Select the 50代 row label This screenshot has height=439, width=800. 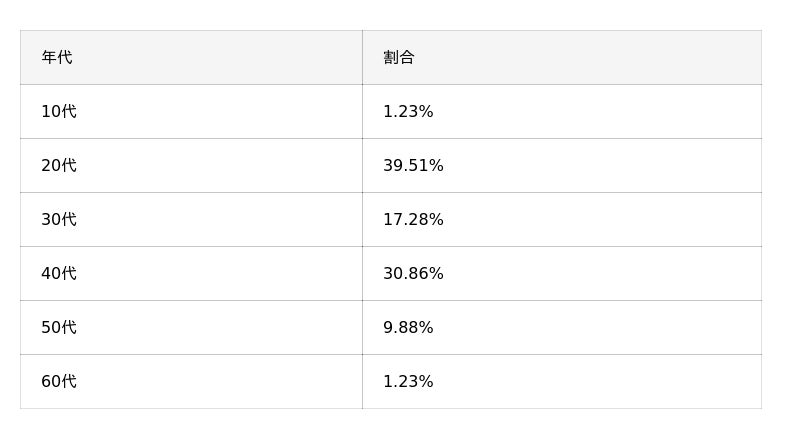[x=59, y=328]
